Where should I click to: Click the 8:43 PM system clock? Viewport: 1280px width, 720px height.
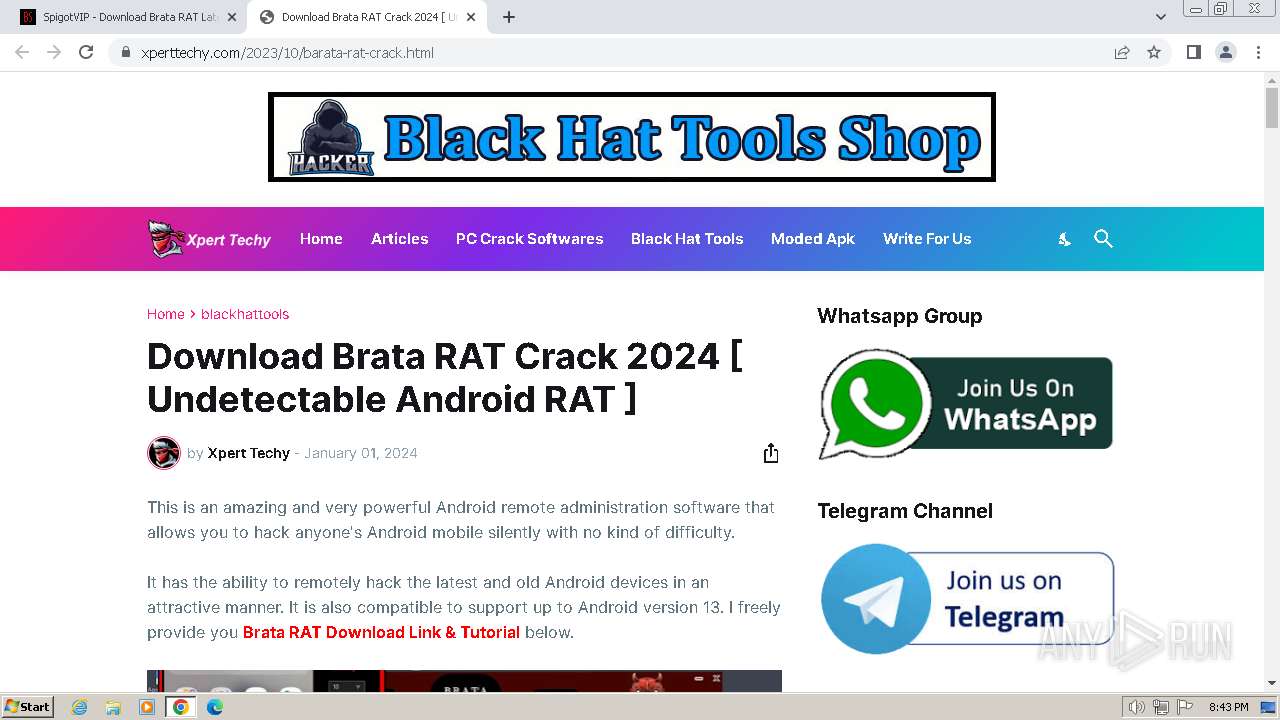1228,707
